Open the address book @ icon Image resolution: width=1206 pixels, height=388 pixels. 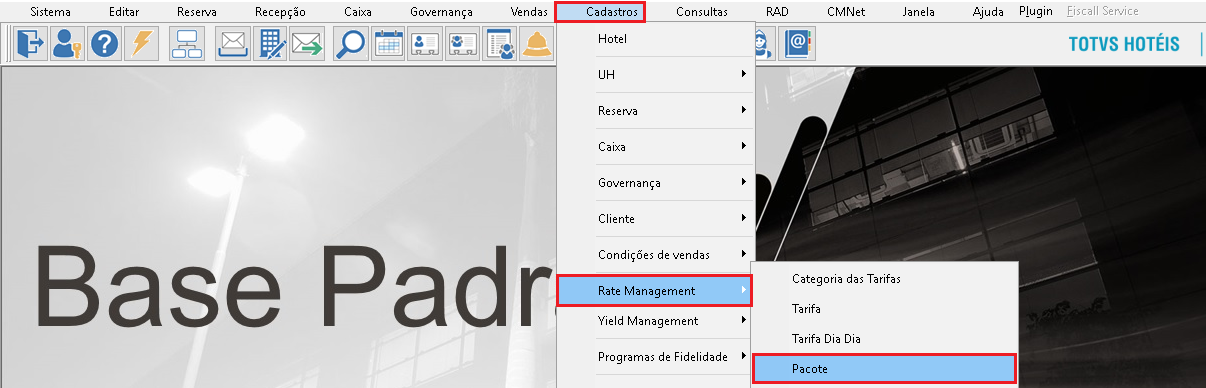tap(797, 44)
